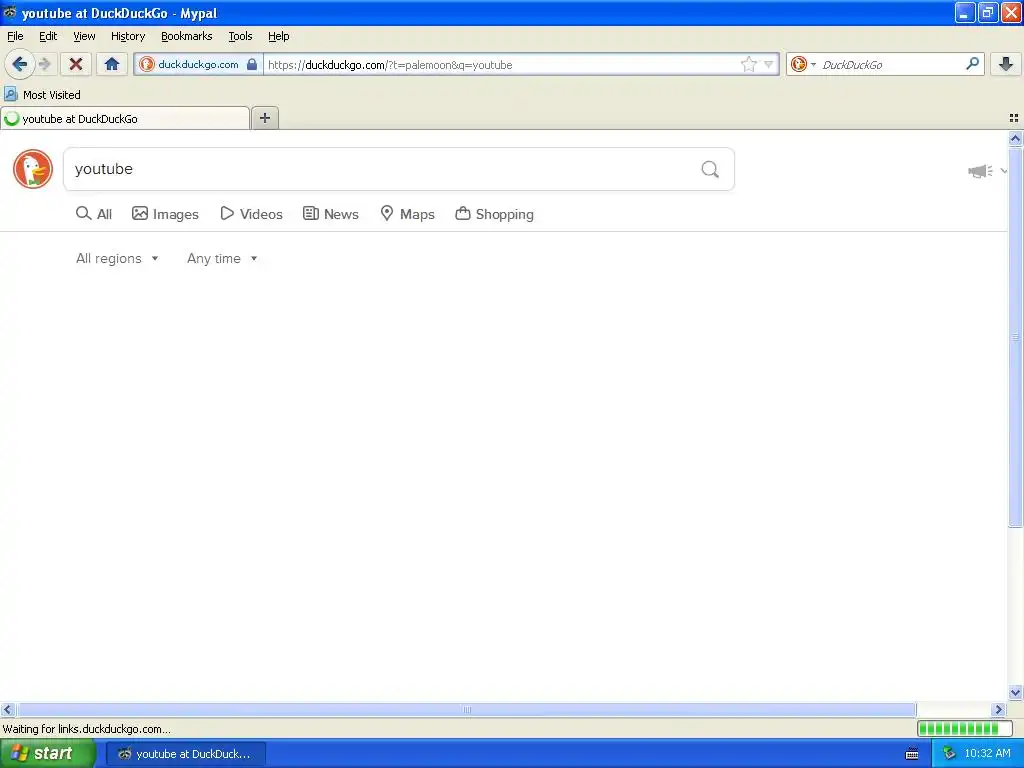The image size is (1024, 768).
Task: Select the youtube at DuckDuckGo tab
Action: [x=125, y=119]
